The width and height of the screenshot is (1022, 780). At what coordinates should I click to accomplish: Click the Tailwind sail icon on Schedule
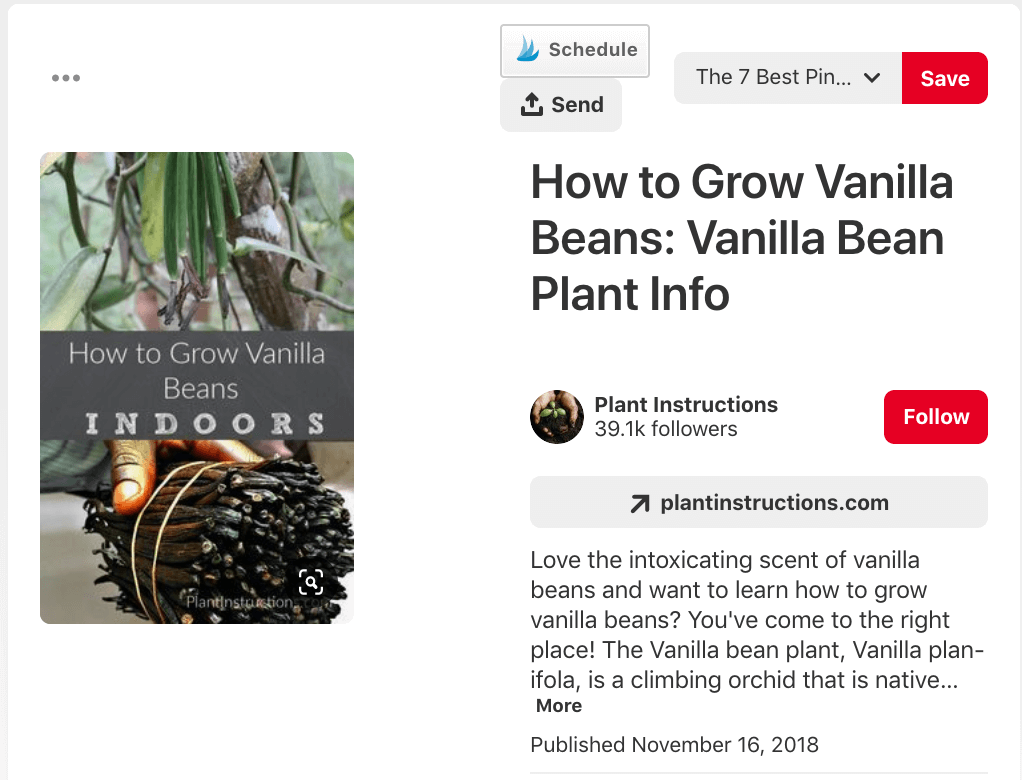point(527,50)
